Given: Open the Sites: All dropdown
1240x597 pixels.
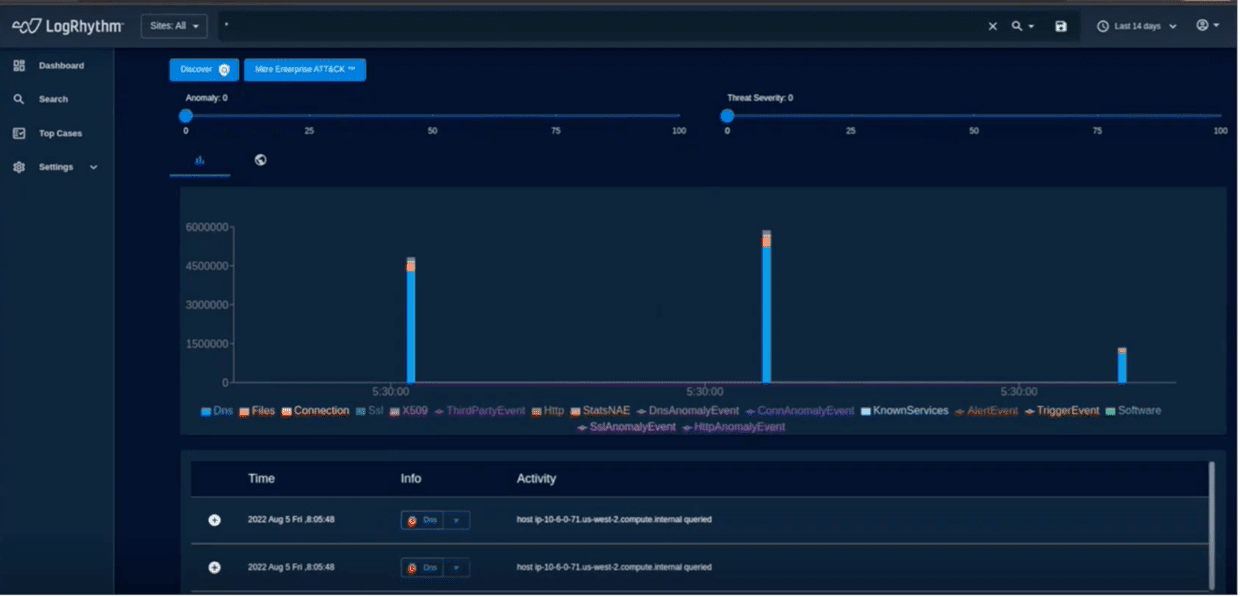Looking at the screenshot, I should tap(174, 26).
